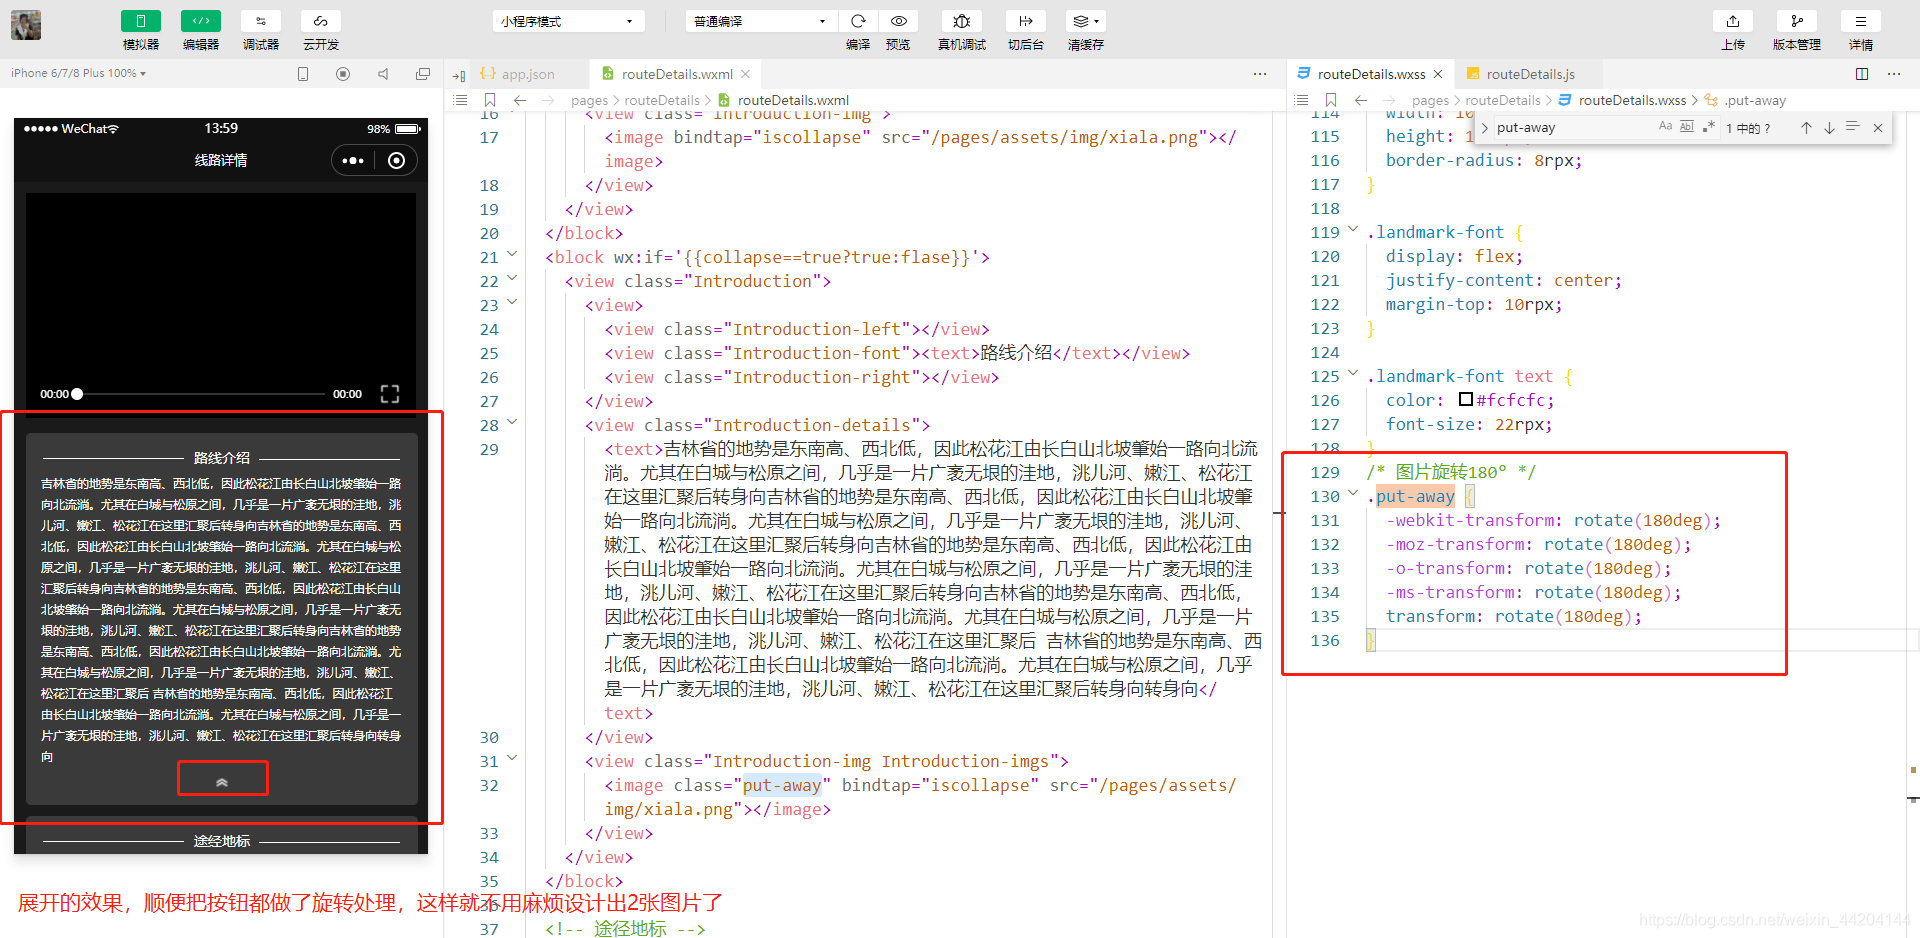Open the iPhone 6/7/8 Plus device dropdown
The height and width of the screenshot is (938, 1920).
click(78, 73)
